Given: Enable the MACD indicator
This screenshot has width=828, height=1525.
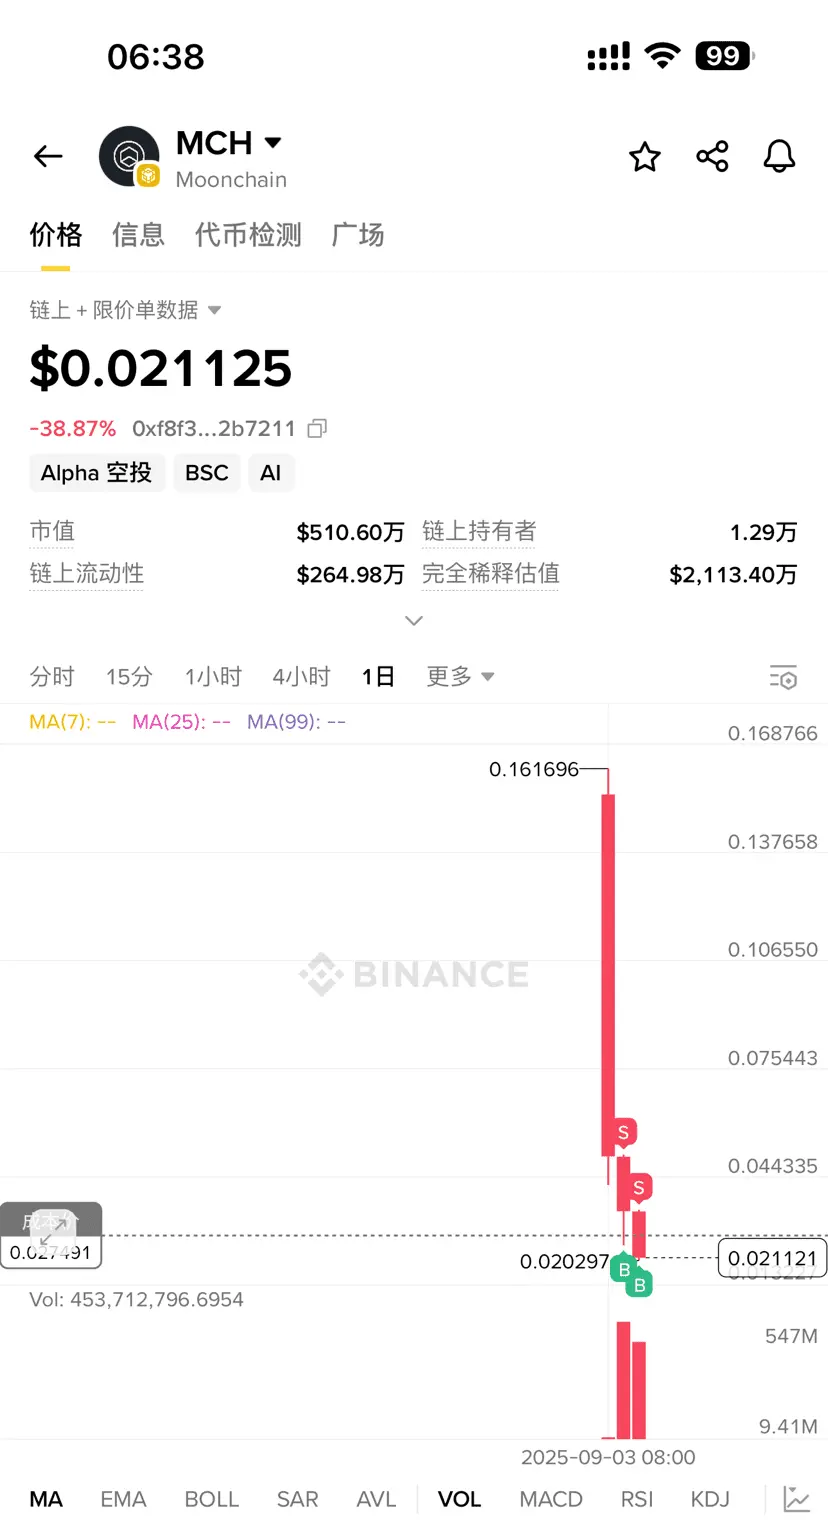Looking at the screenshot, I should (551, 1499).
